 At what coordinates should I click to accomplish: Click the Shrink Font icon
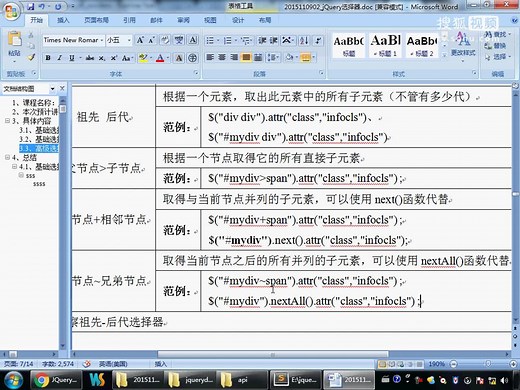tap(151, 40)
